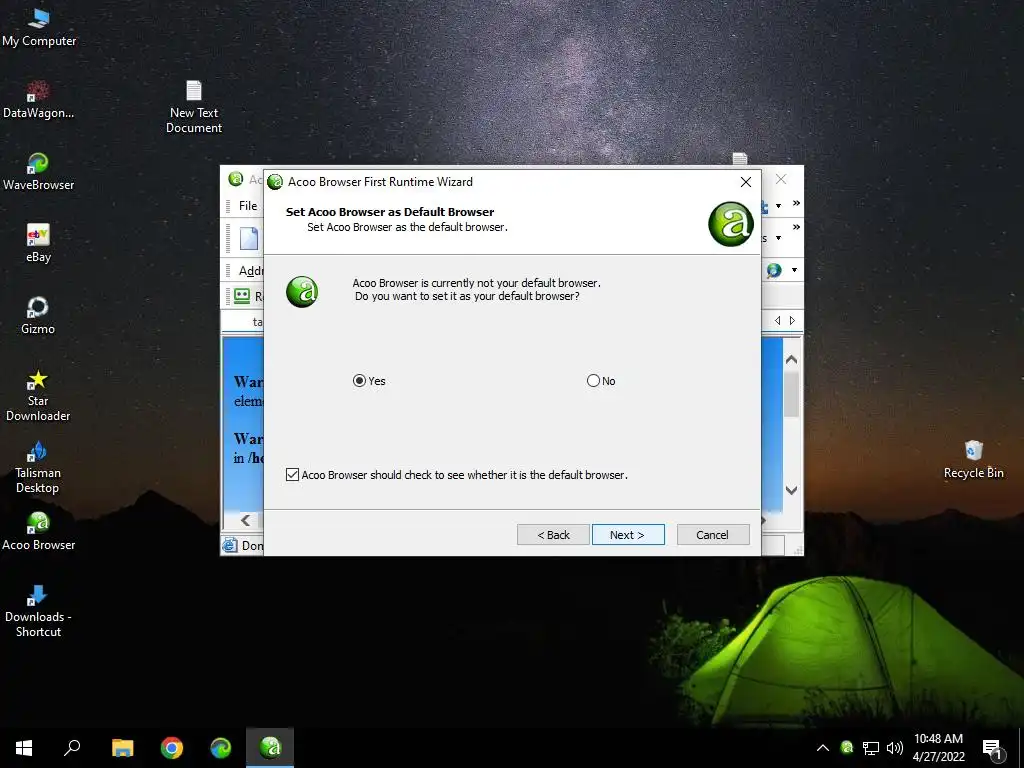This screenshot has height=768, width=1024.
Task: Expand the menu bar overflow chevron
Action: coord(796,203)
